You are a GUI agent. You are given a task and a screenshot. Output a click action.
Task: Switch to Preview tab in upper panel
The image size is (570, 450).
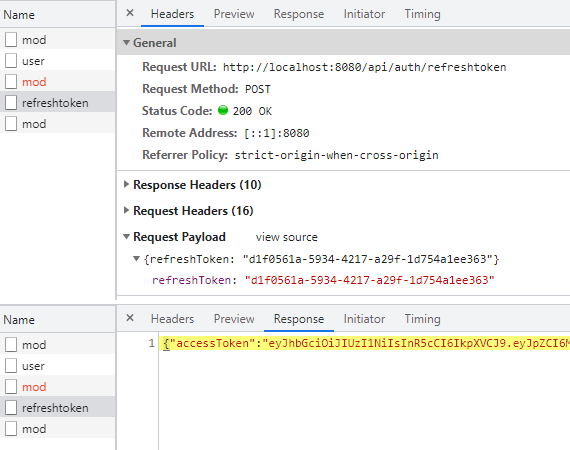point(234,14)
